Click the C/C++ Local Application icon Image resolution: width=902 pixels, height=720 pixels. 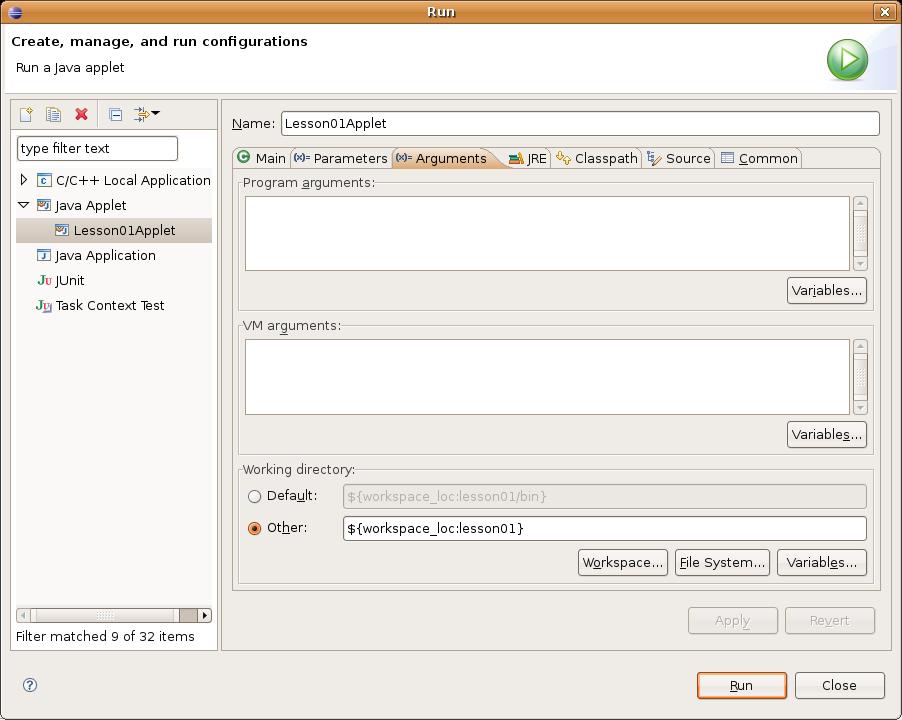(x=44, y=181)
